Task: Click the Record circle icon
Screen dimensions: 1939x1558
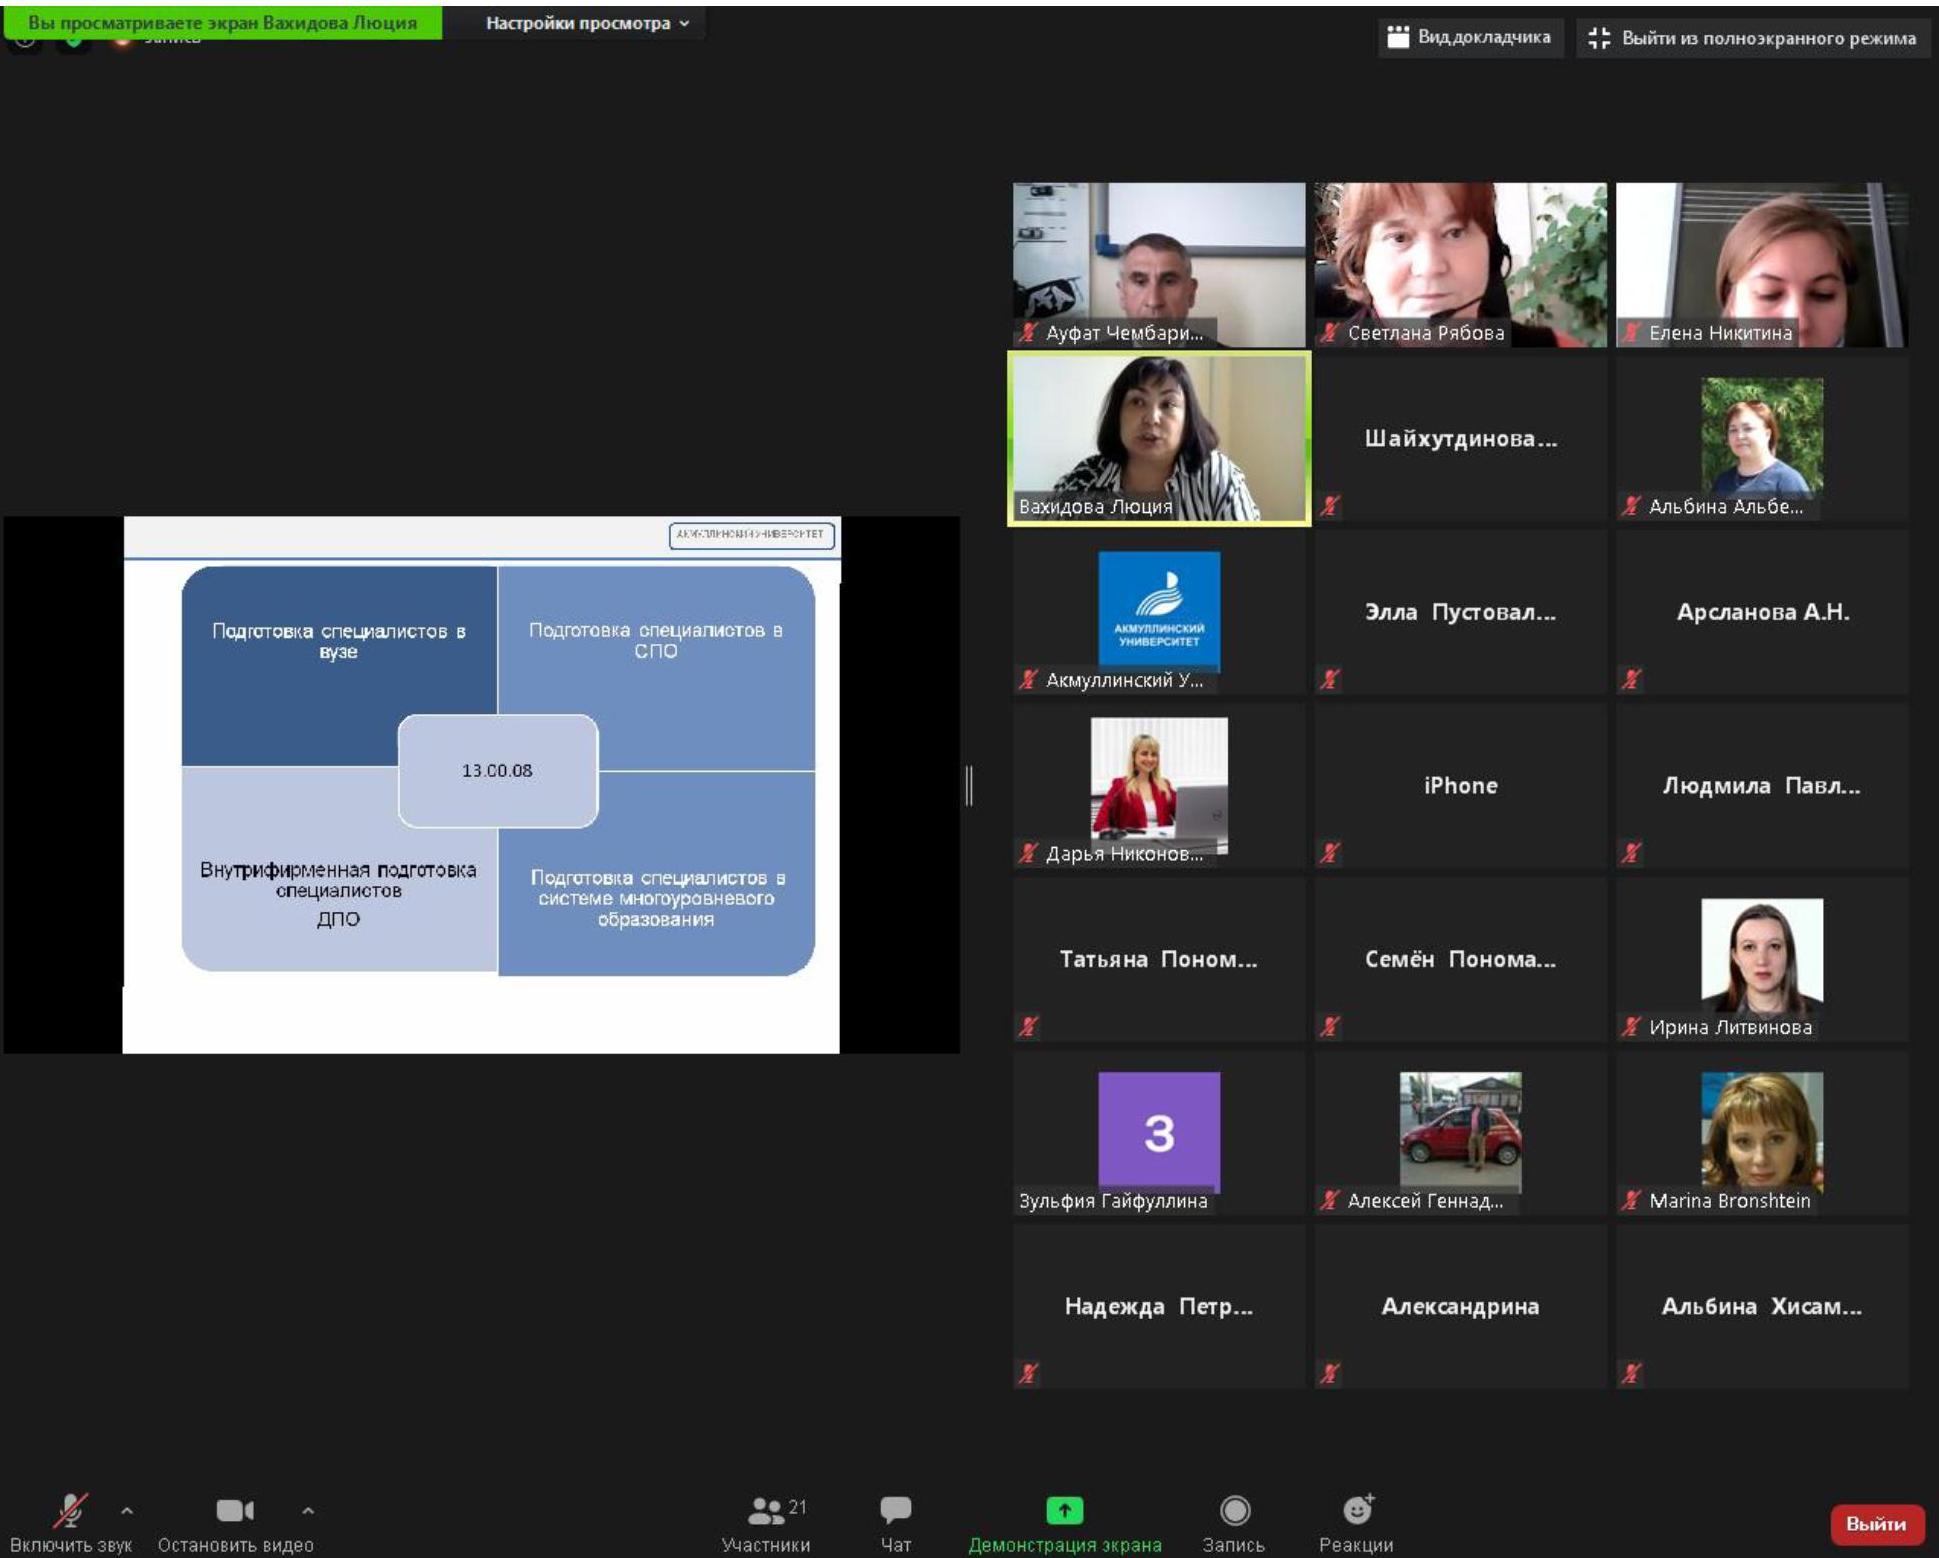Action: 1234,1510
